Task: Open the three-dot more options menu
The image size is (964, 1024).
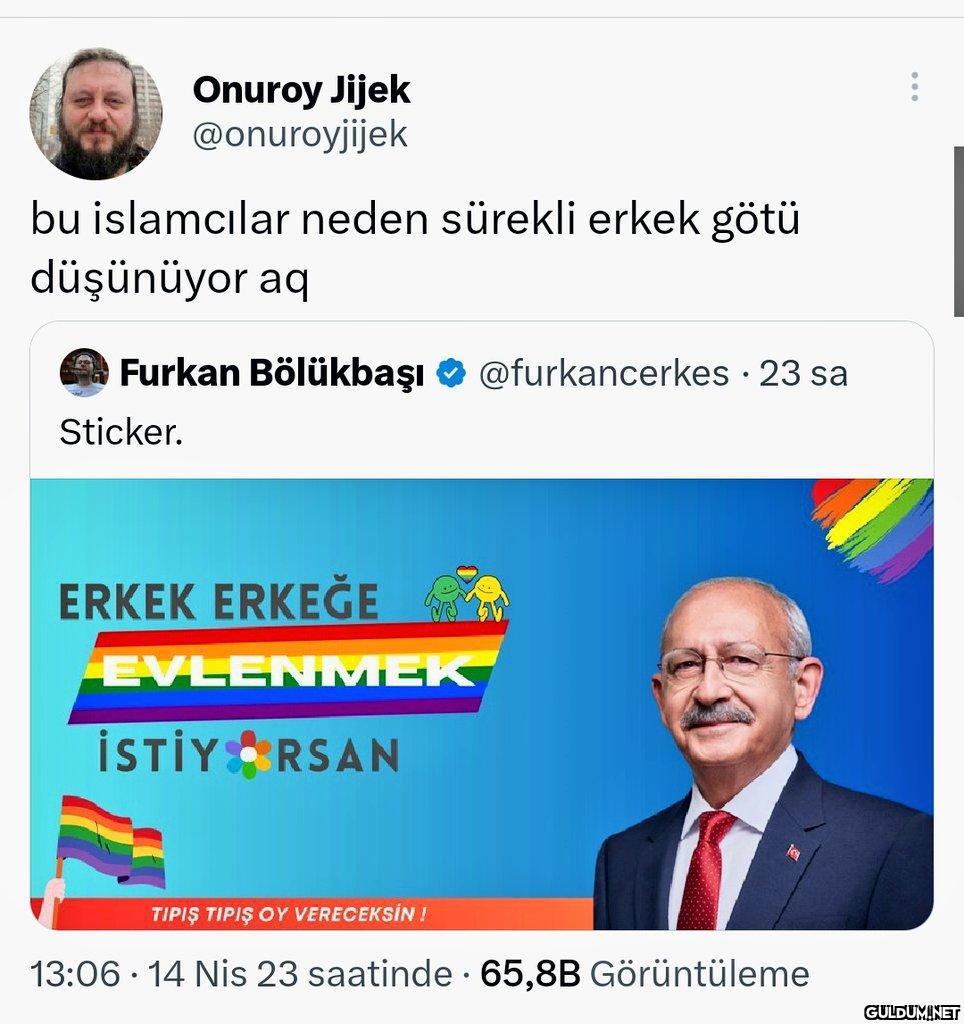Action: (914, 86)
